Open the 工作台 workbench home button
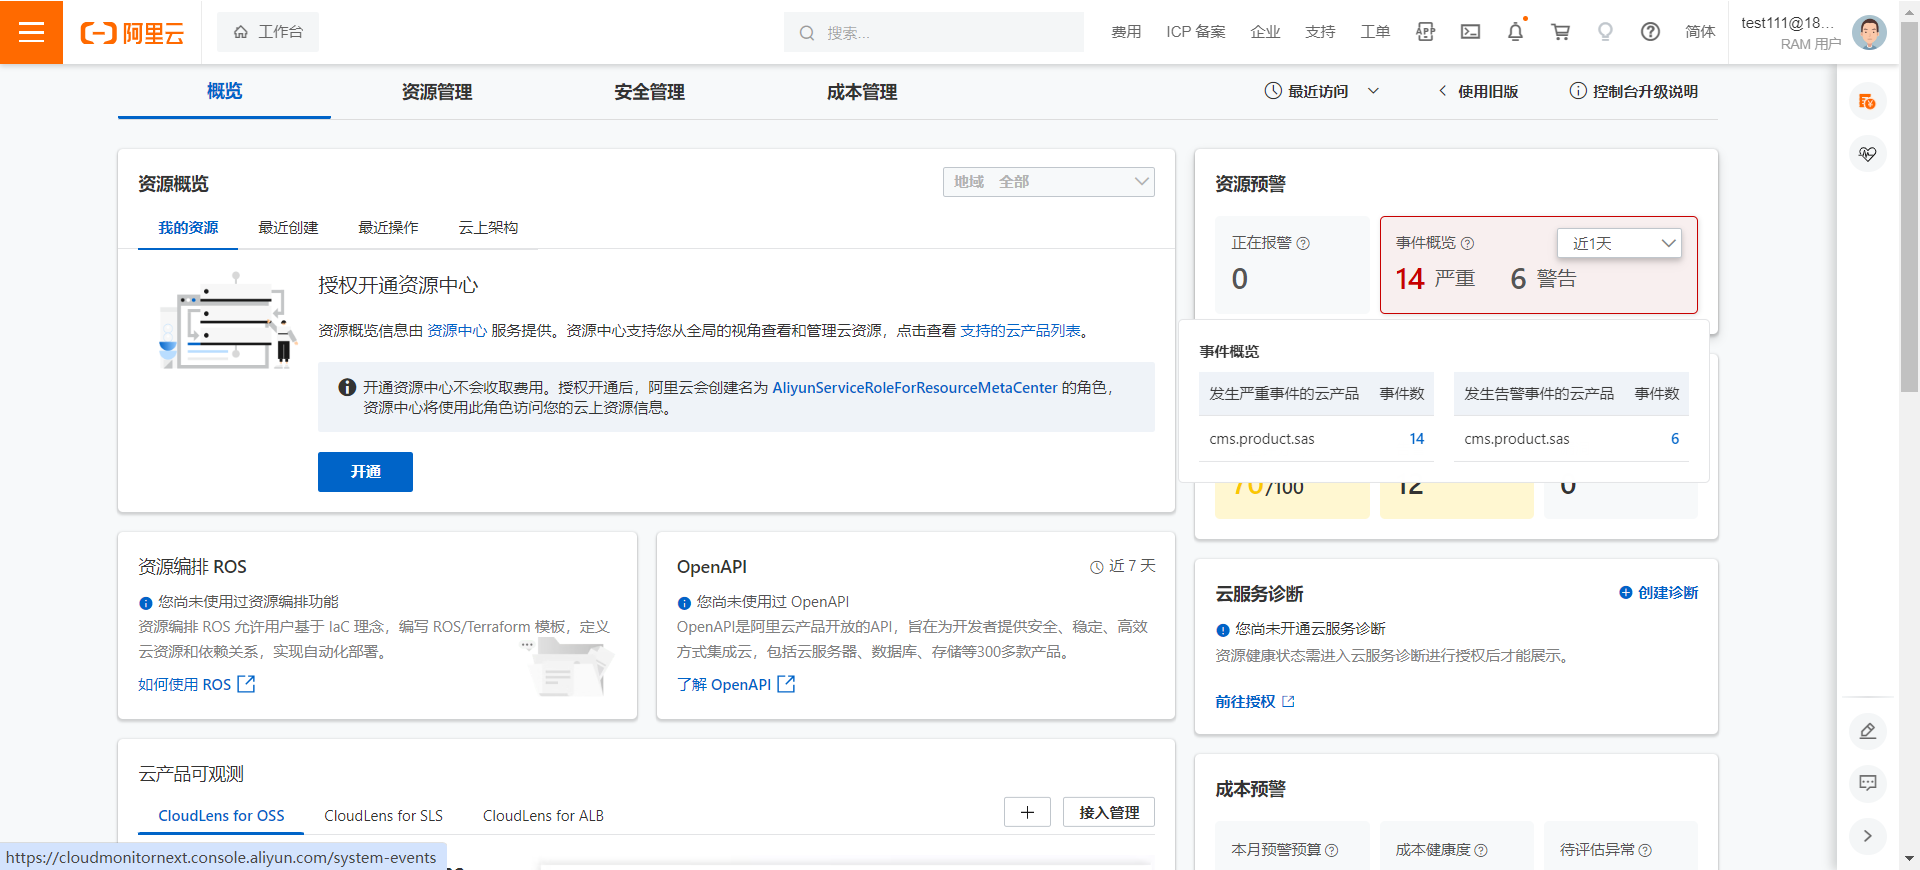 click(x=268, y=32)
